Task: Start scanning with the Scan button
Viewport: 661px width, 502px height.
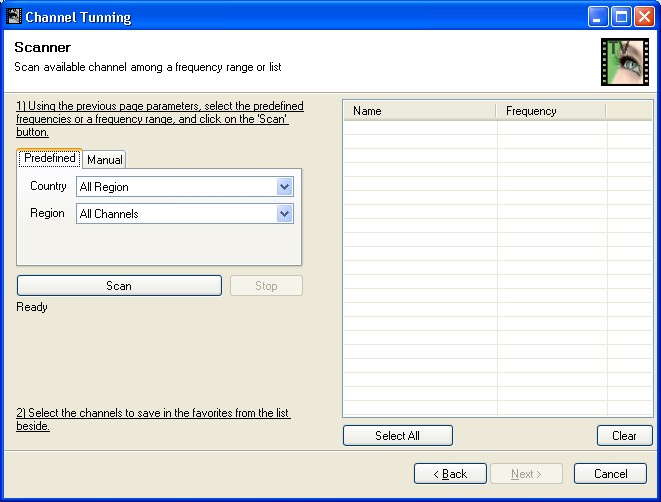Action: tap(119, 286)
